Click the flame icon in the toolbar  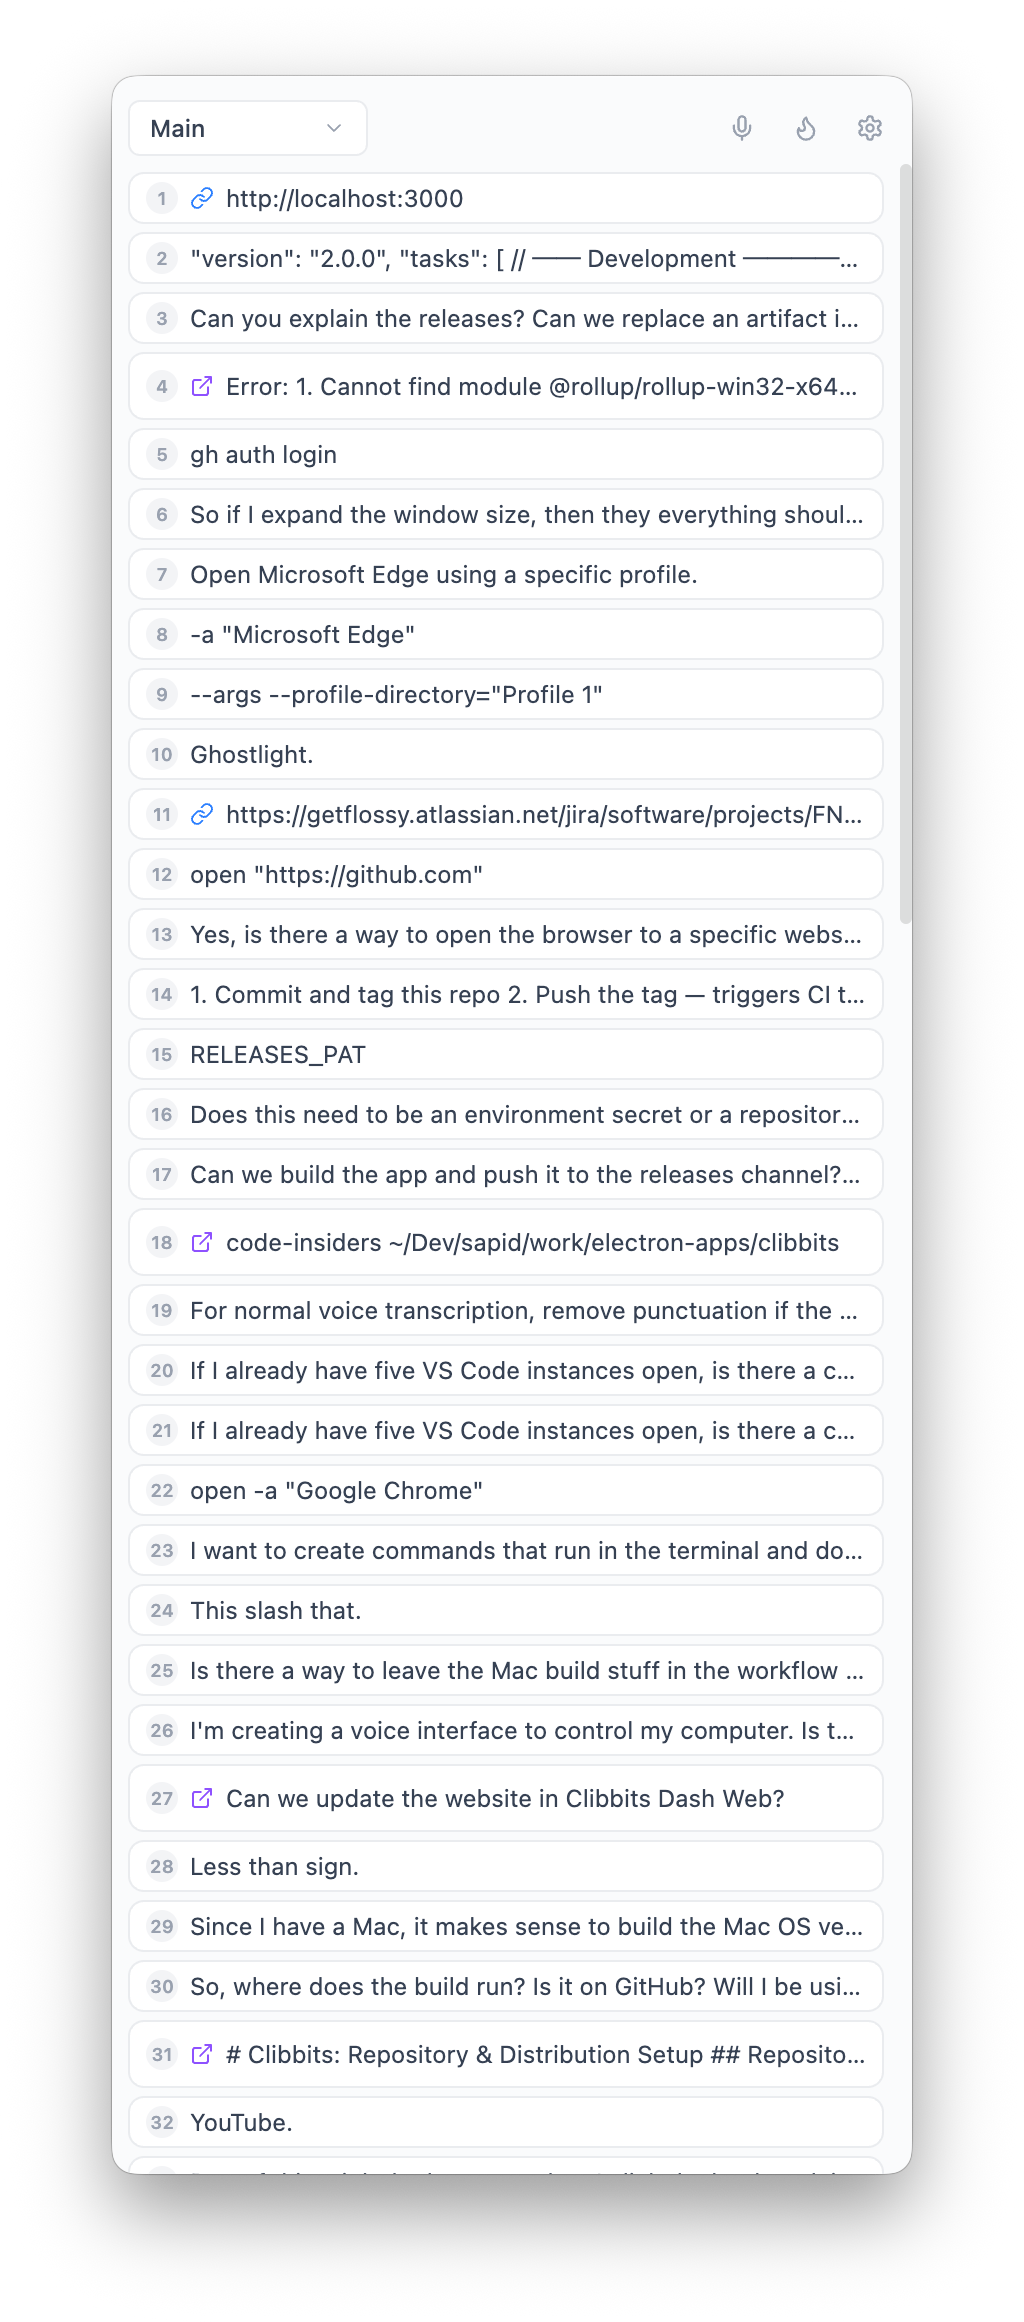(x=806, y=128)
